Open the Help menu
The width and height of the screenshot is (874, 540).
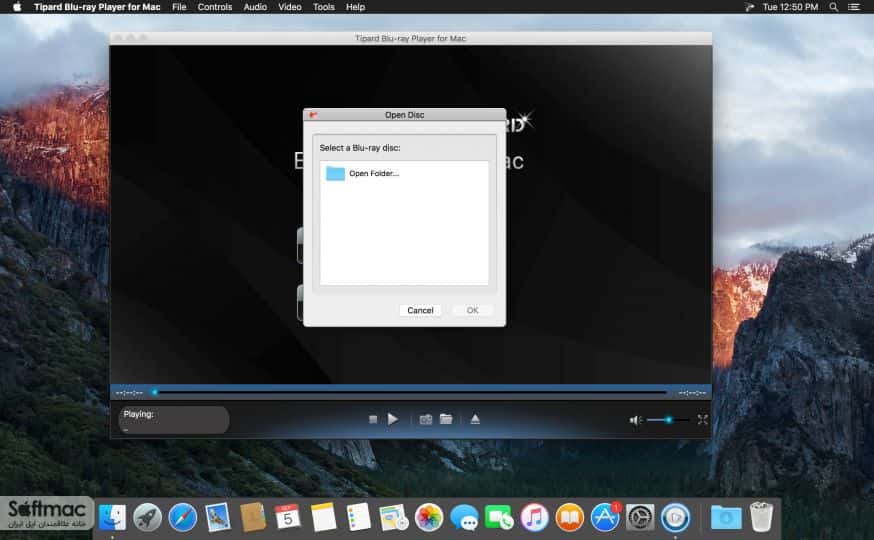[x=355, y=7]
